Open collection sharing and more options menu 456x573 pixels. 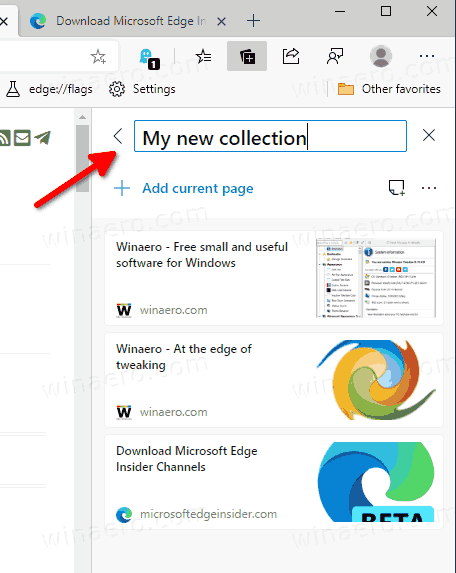429,188
